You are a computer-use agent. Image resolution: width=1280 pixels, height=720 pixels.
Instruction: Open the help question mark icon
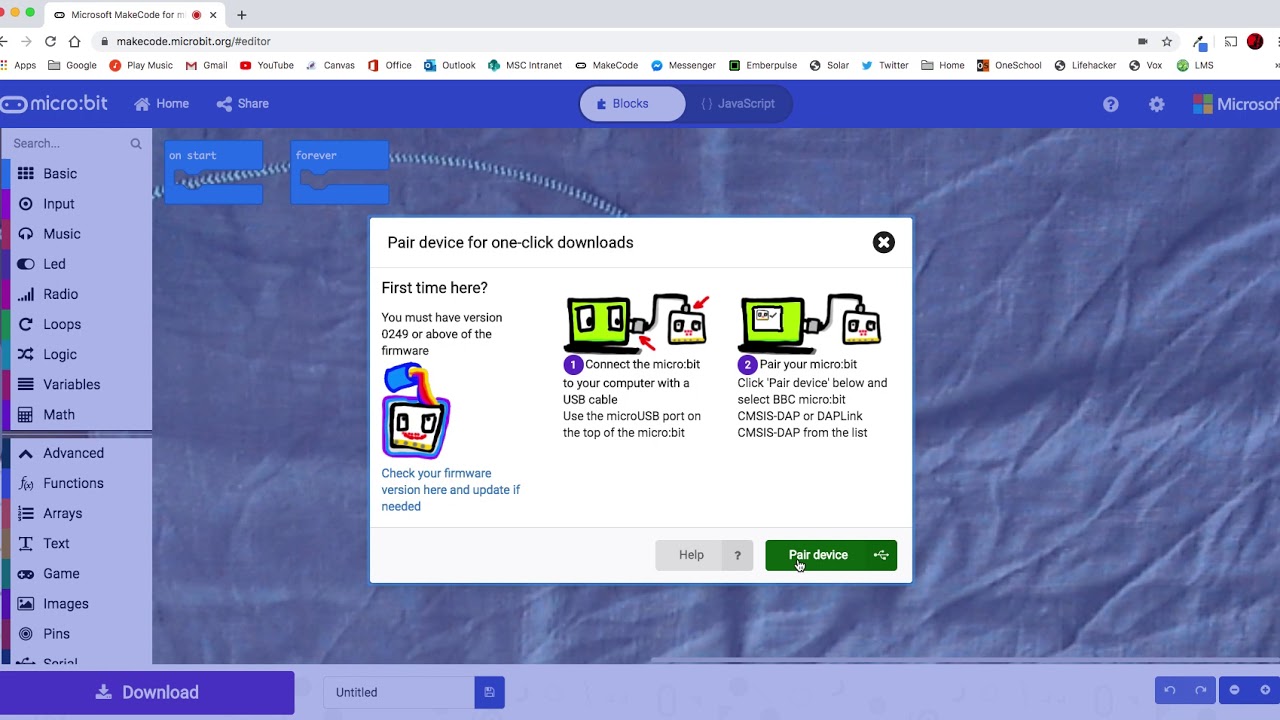1111,104
